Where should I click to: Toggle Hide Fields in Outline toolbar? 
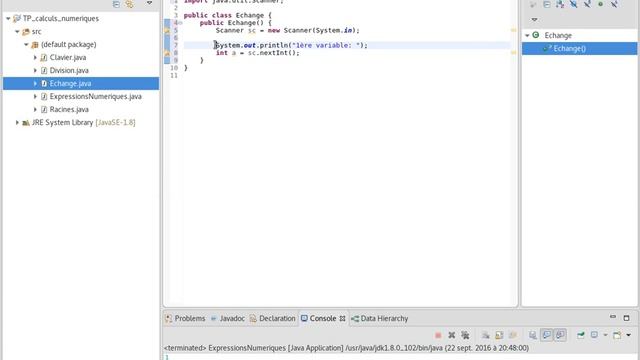(x=573, y=4)
